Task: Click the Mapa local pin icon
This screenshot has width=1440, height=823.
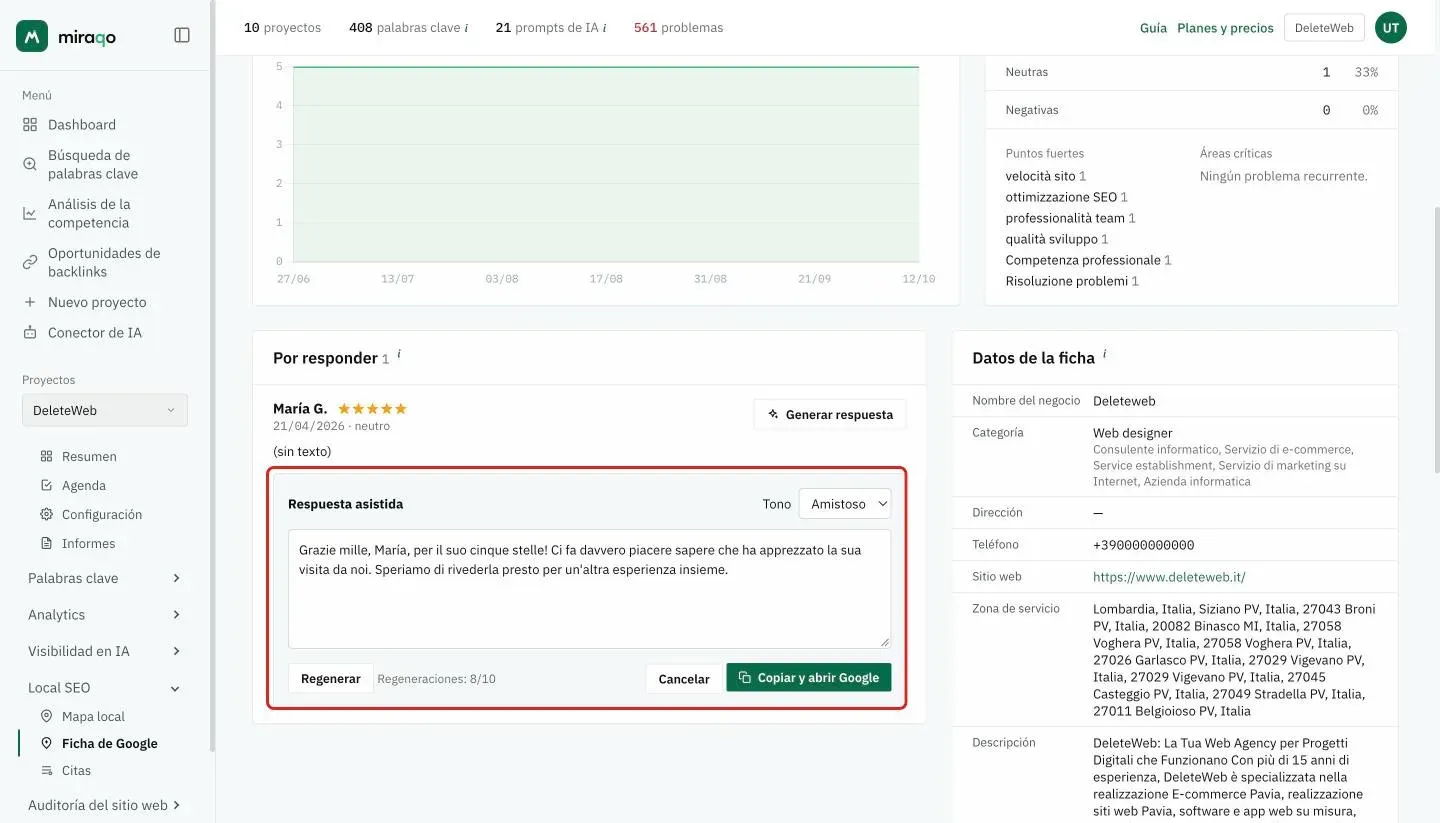Action: tap(46, 716)
